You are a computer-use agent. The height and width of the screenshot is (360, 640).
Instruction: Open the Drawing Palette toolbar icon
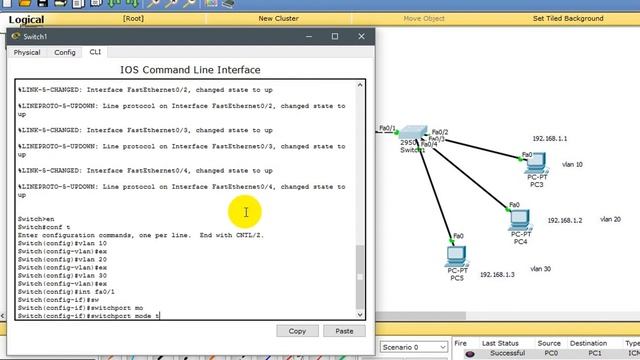211,4
